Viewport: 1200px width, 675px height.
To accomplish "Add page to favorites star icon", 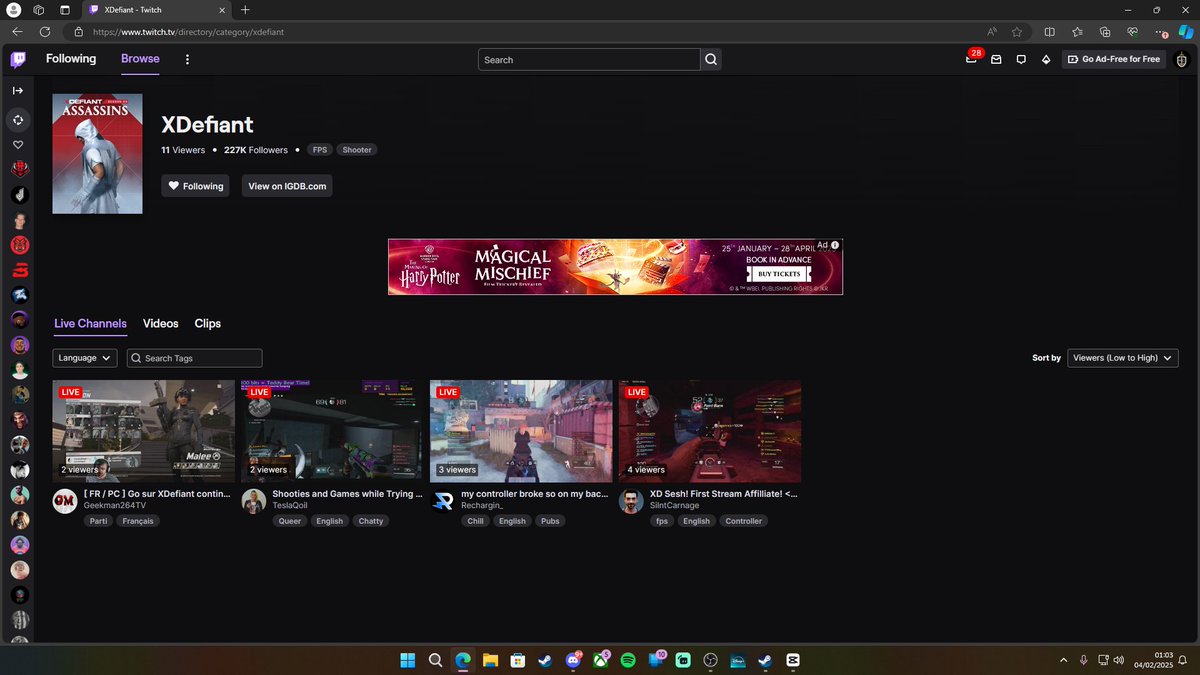I will 1017,32.
